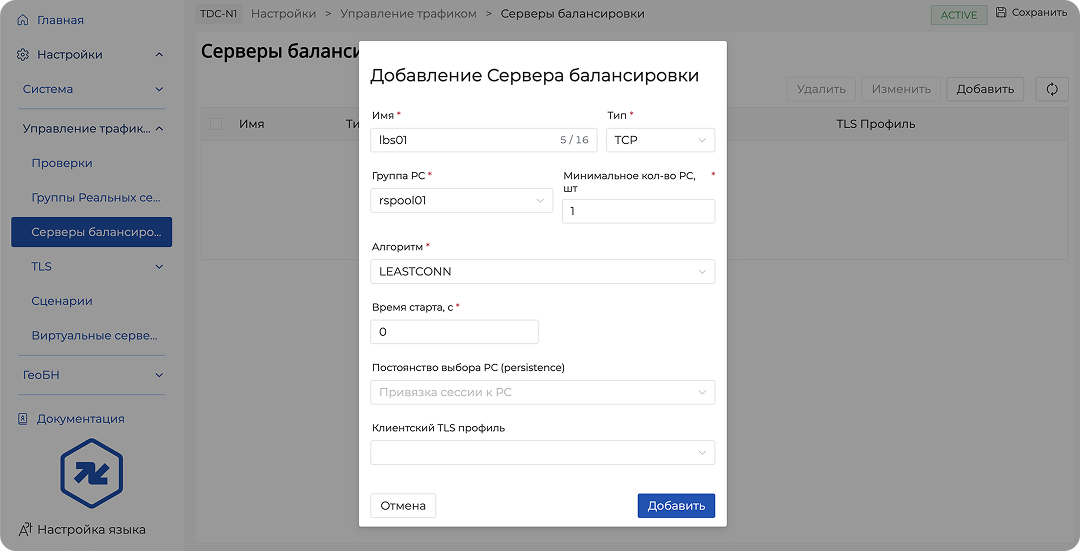Click the refresh icon button
Image resolution: width=1080 pixels, height=551 pixels.
point(1052,89)
